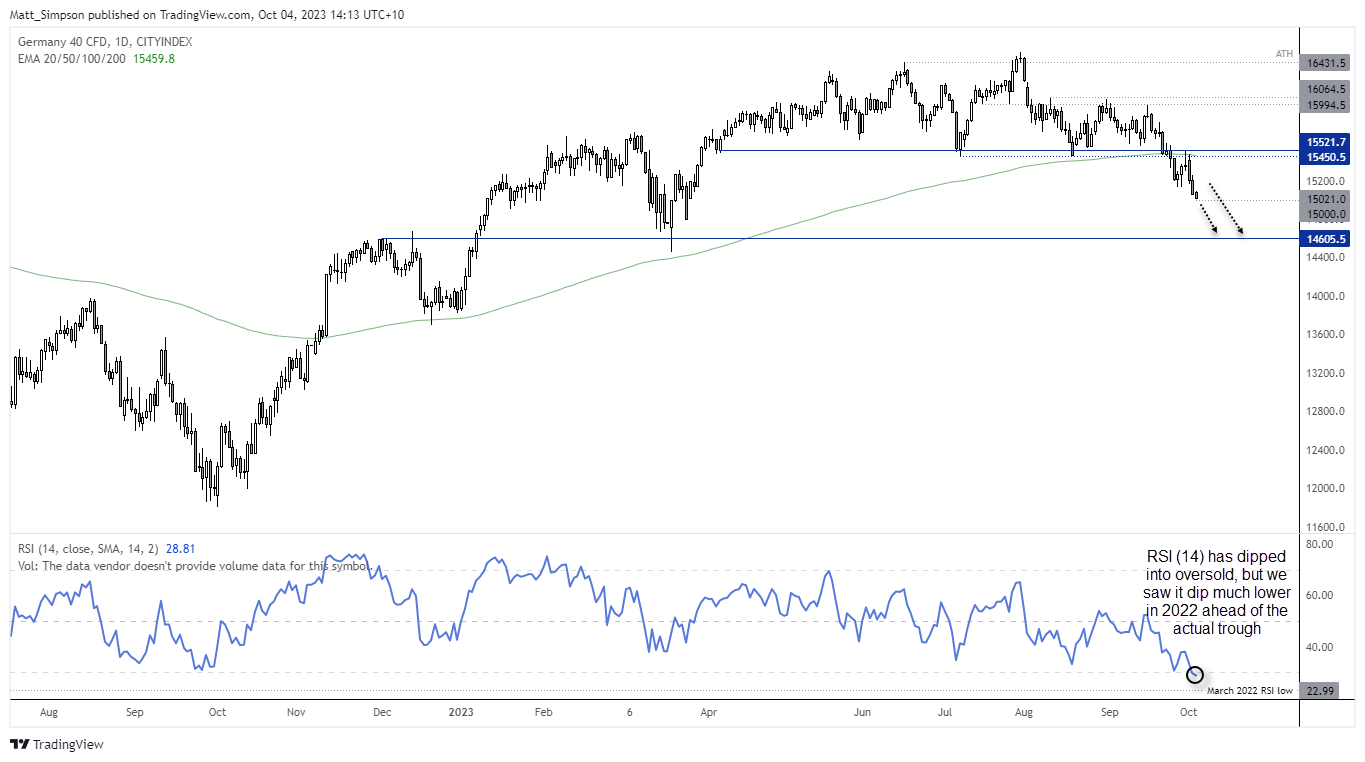The width and height of the screenshot is (1365, 762).
Task: Click the Oct label before Nov
Action: (x=217, y=713)
